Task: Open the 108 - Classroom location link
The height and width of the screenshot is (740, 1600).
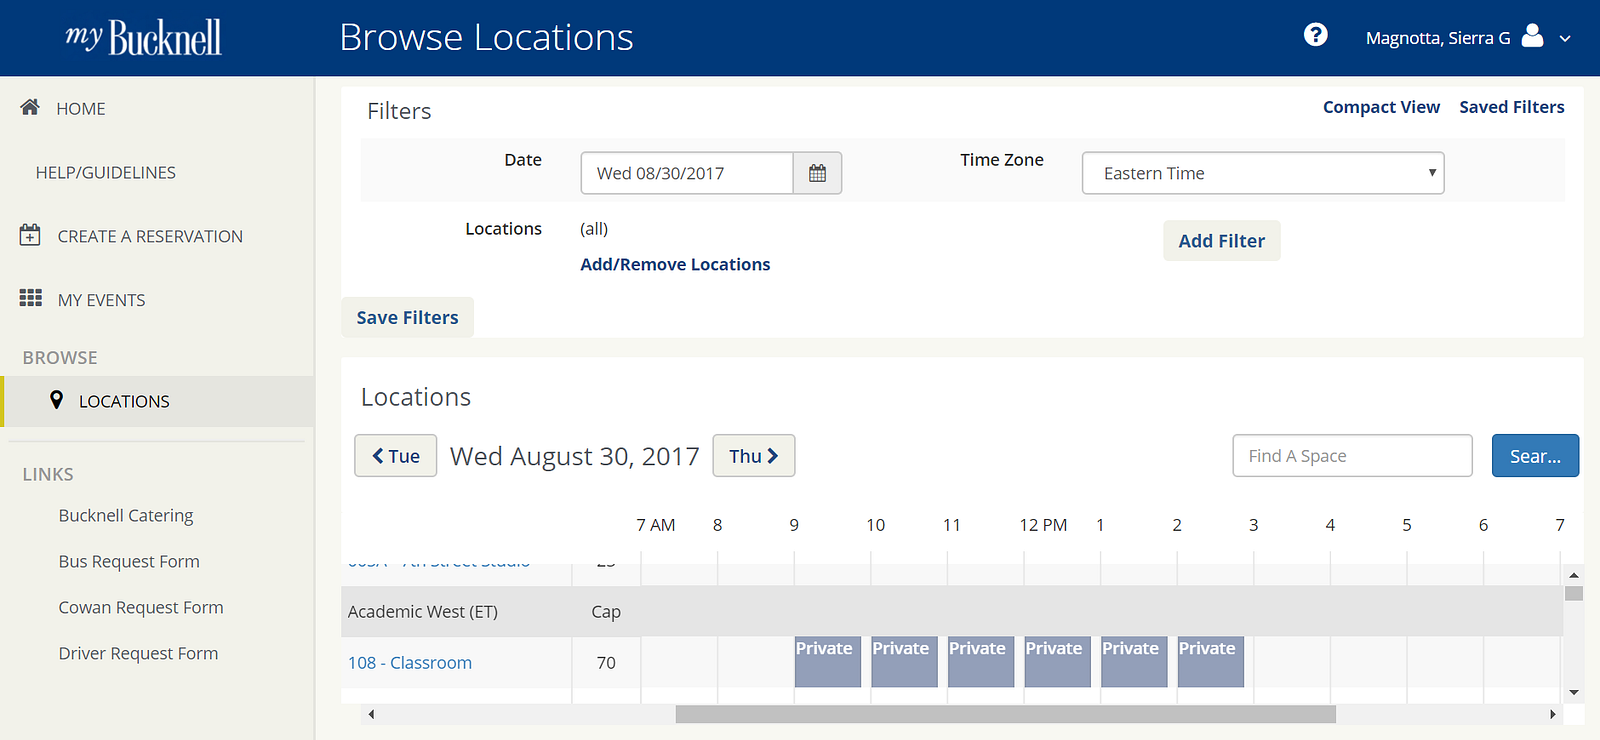Action: [410, 662]
